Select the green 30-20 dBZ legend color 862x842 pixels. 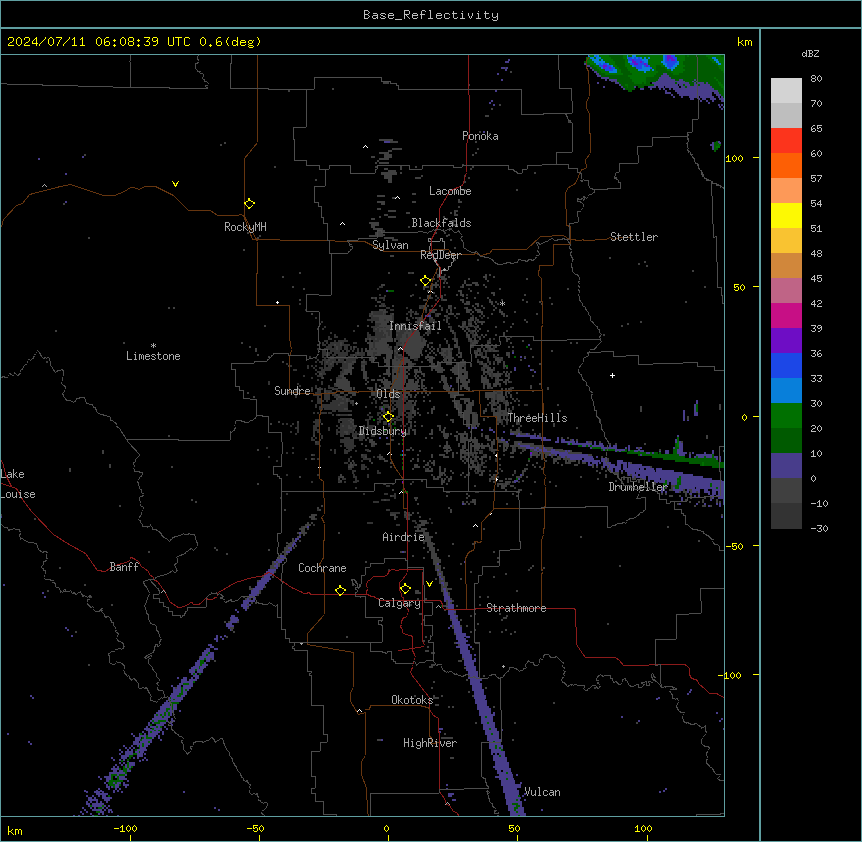(786, 416)
